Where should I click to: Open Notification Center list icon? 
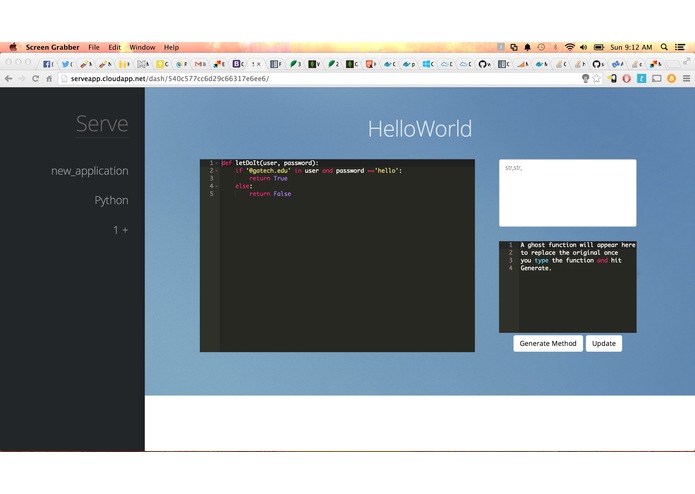click(680, 47)
